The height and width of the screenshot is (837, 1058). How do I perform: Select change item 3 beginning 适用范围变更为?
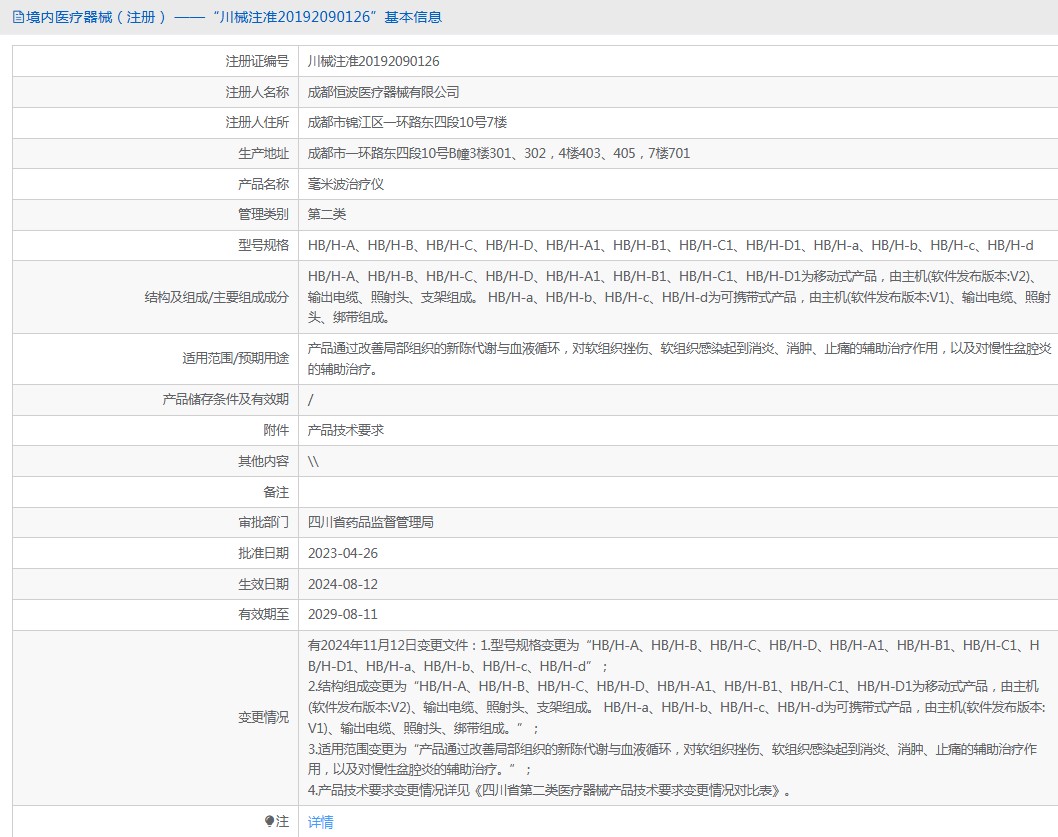[x=673, y=759]
